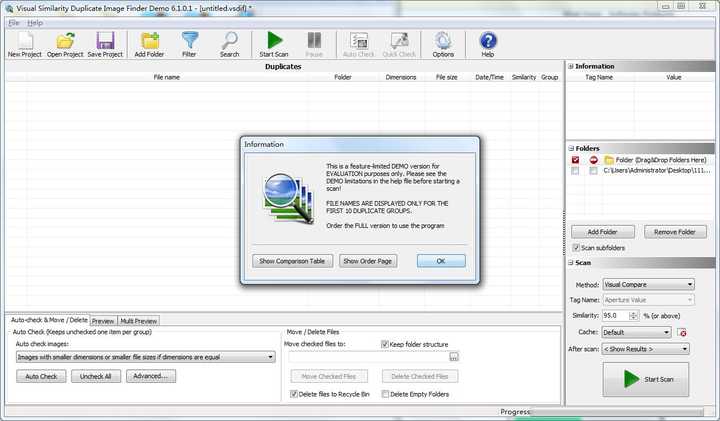
Task: Click the Pause toolbar icon
Action: click(314, 40)
